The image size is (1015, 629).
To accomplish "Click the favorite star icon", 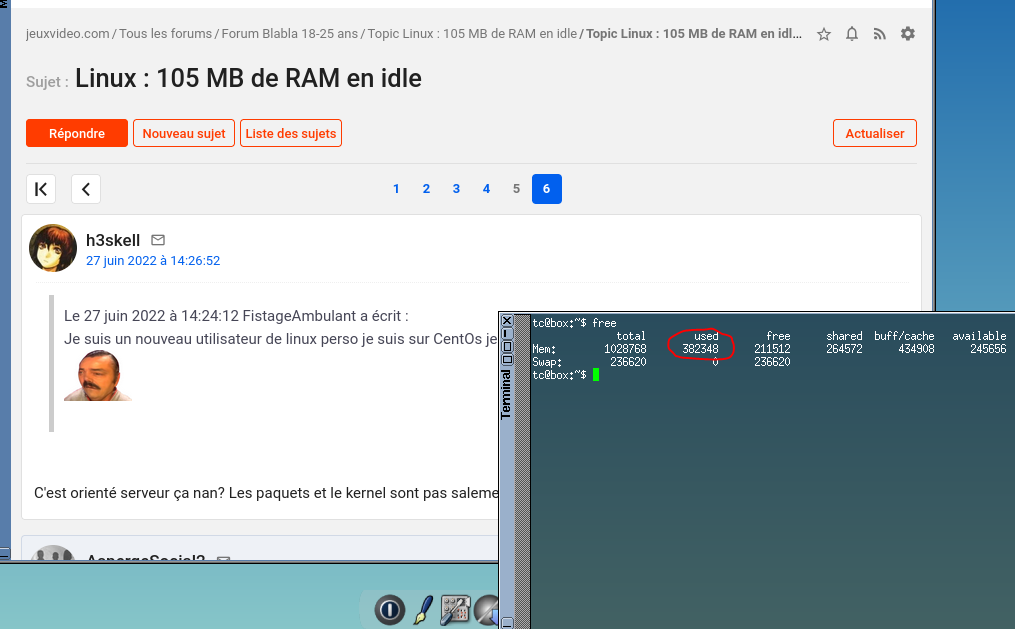I will [x=824, y=34].
